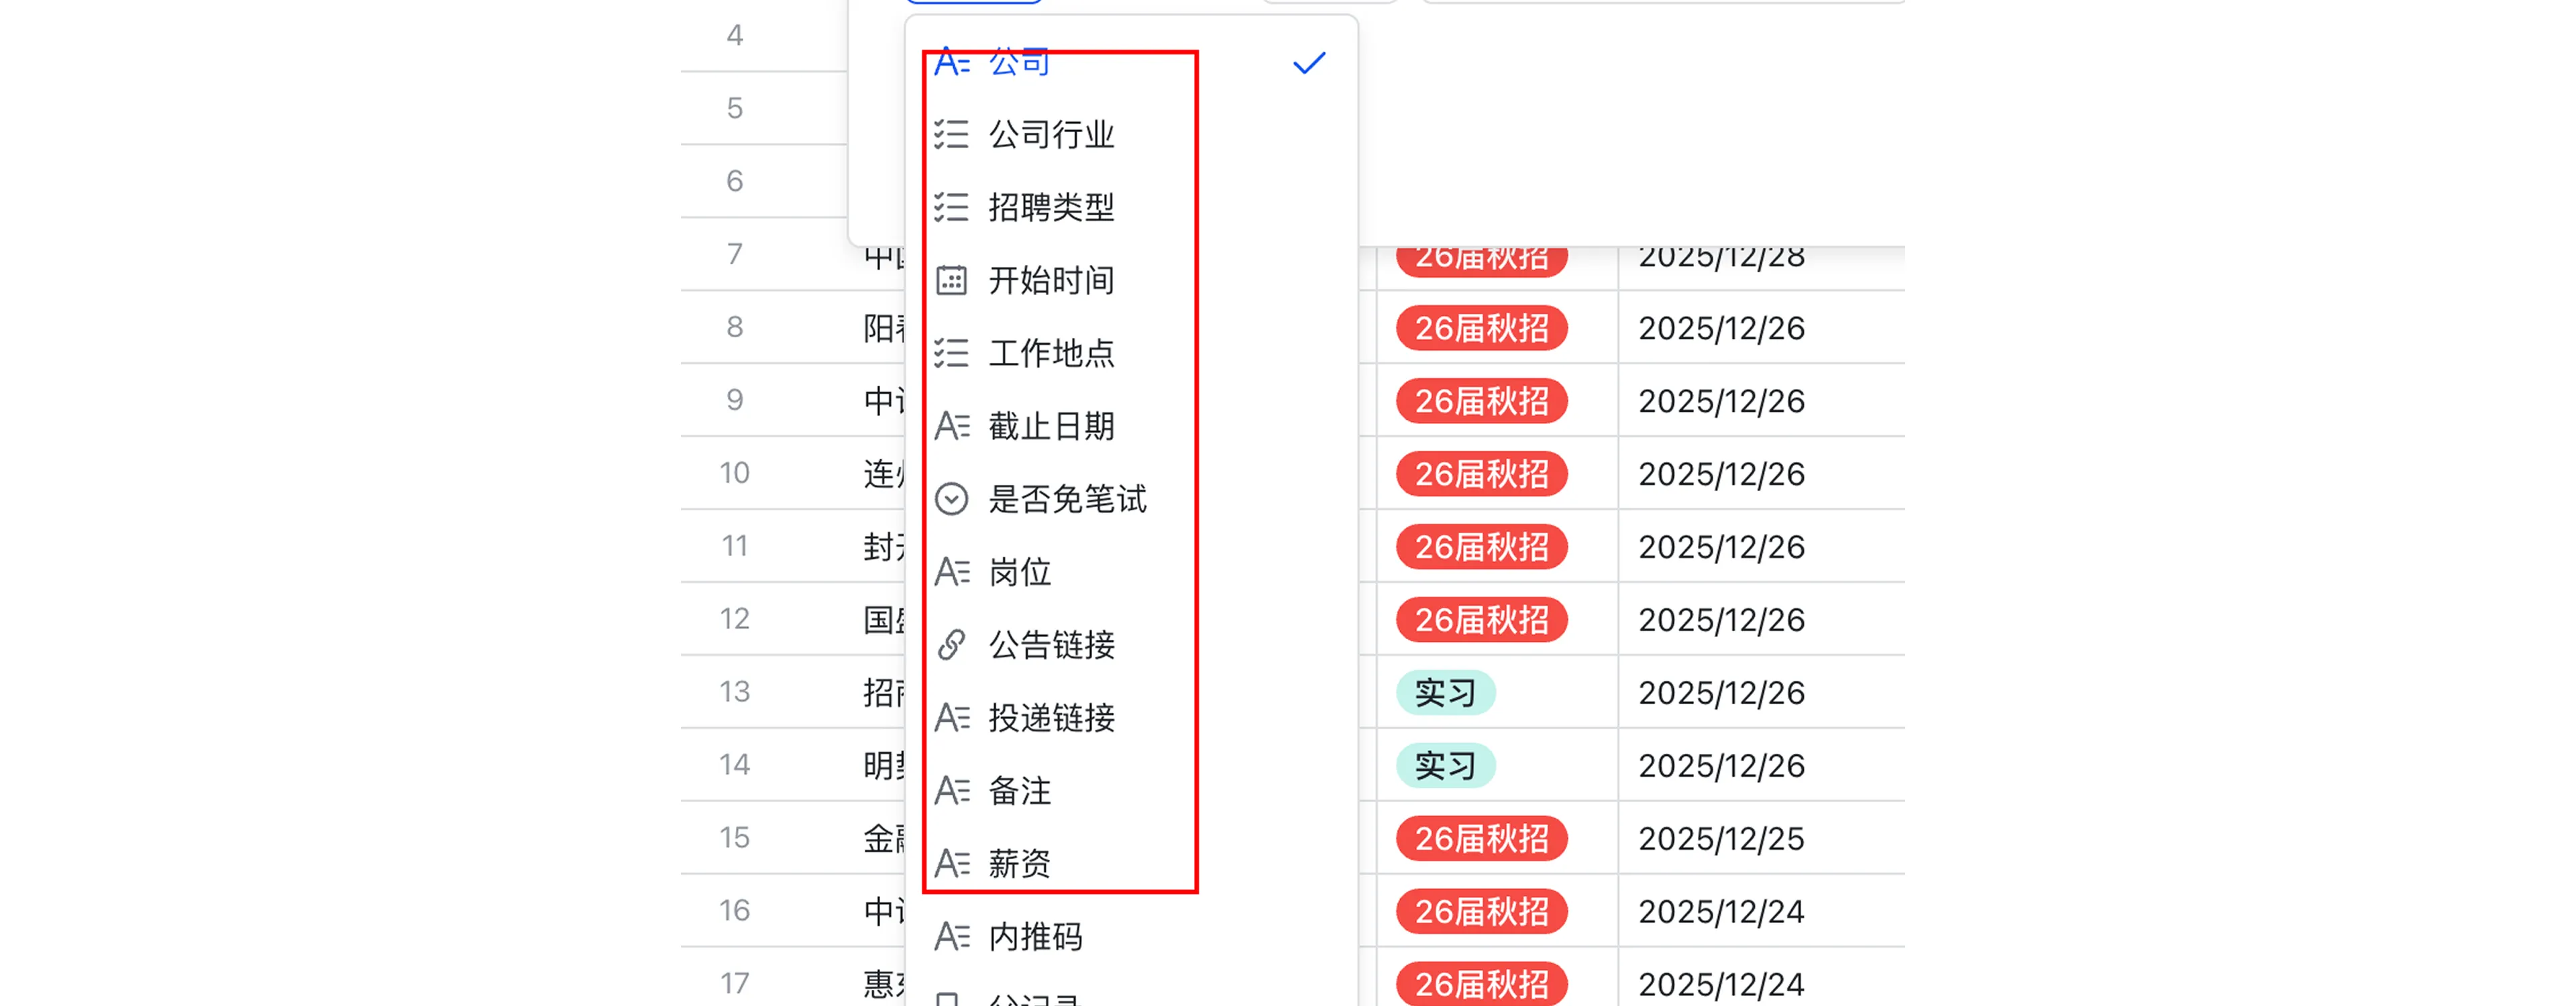
Task: Click the 实习 tag in row 14
Action: tap(1446, 765)
